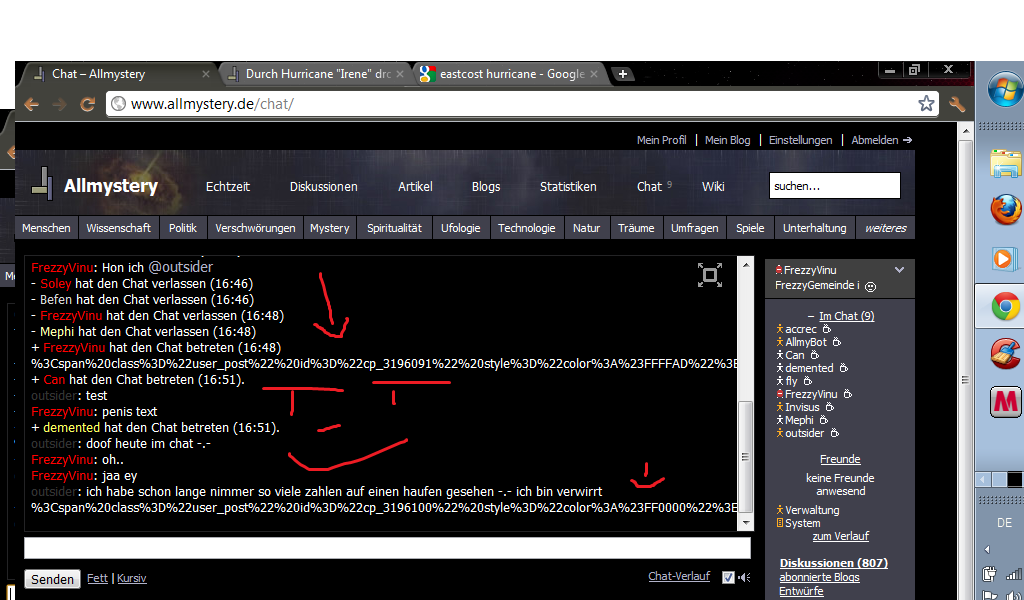Image resolution: width=1024 pixels, height=600 pixels.
Task: Open CCleaner from the taskbar
Action: click(x=1006, y=355)
